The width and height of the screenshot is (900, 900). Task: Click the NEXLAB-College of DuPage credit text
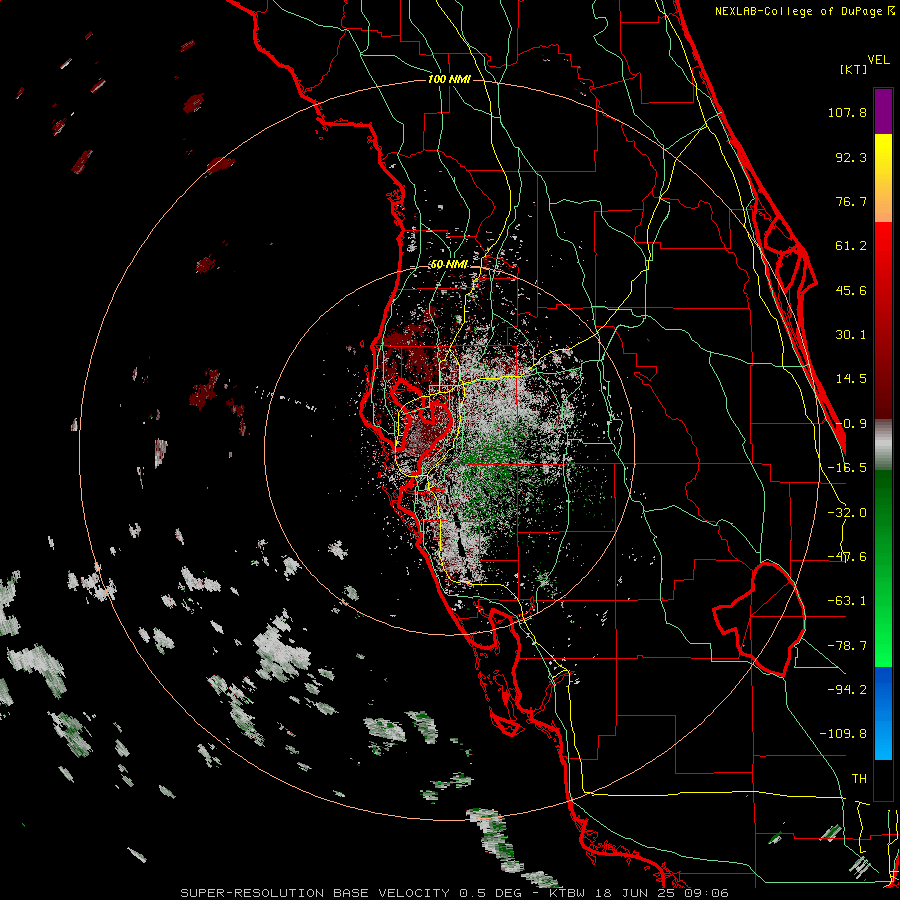[805, 11]
